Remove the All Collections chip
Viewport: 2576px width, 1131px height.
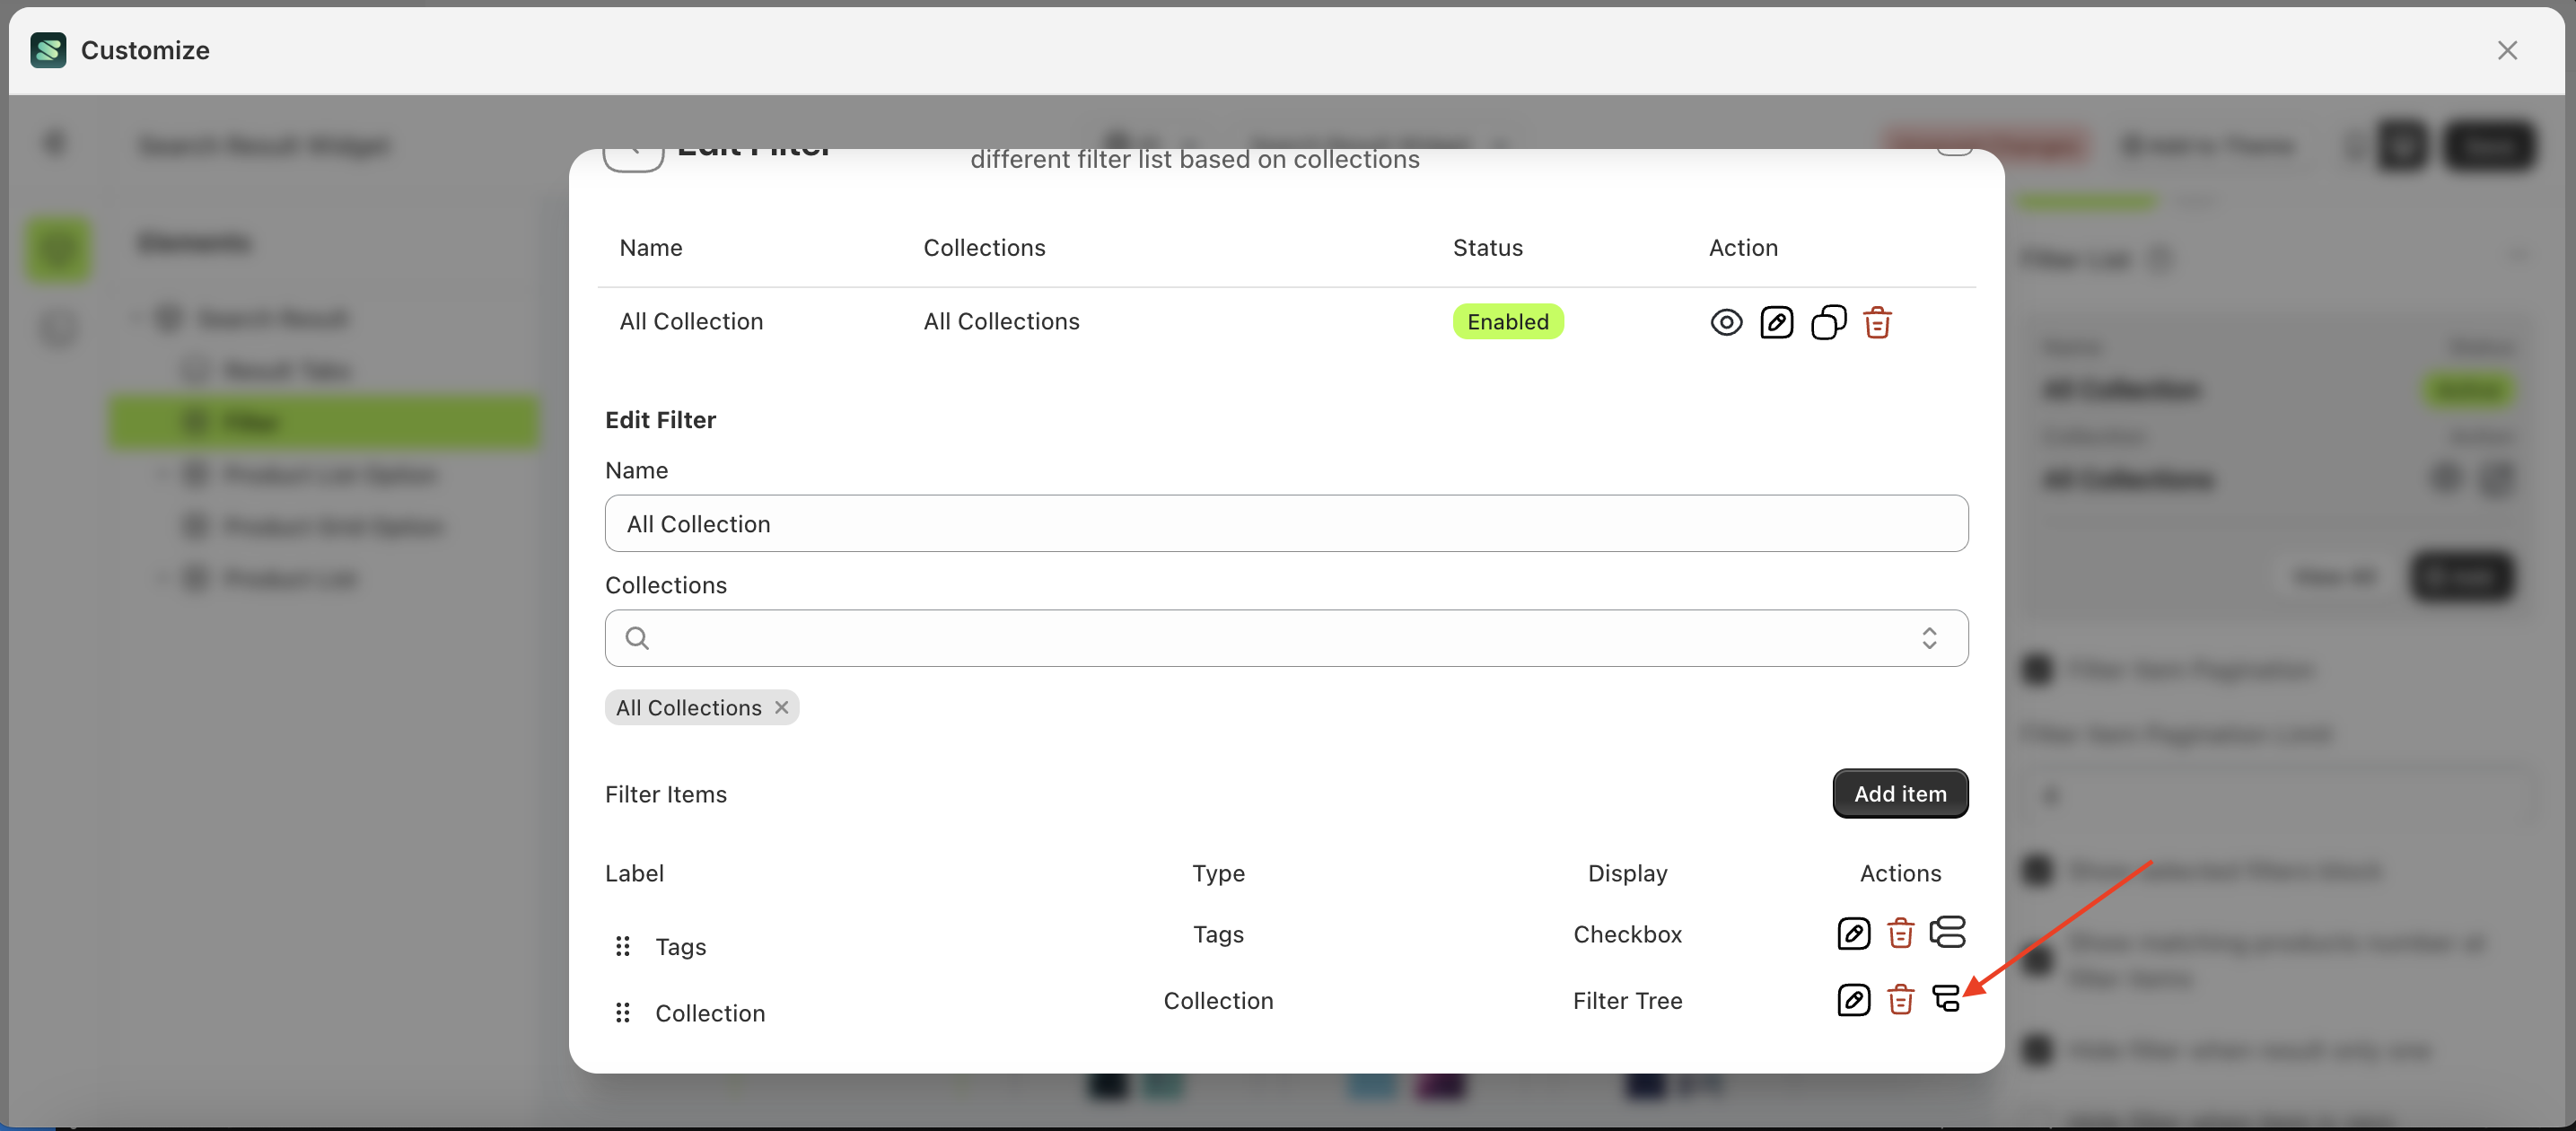click(x=782, y=707)
